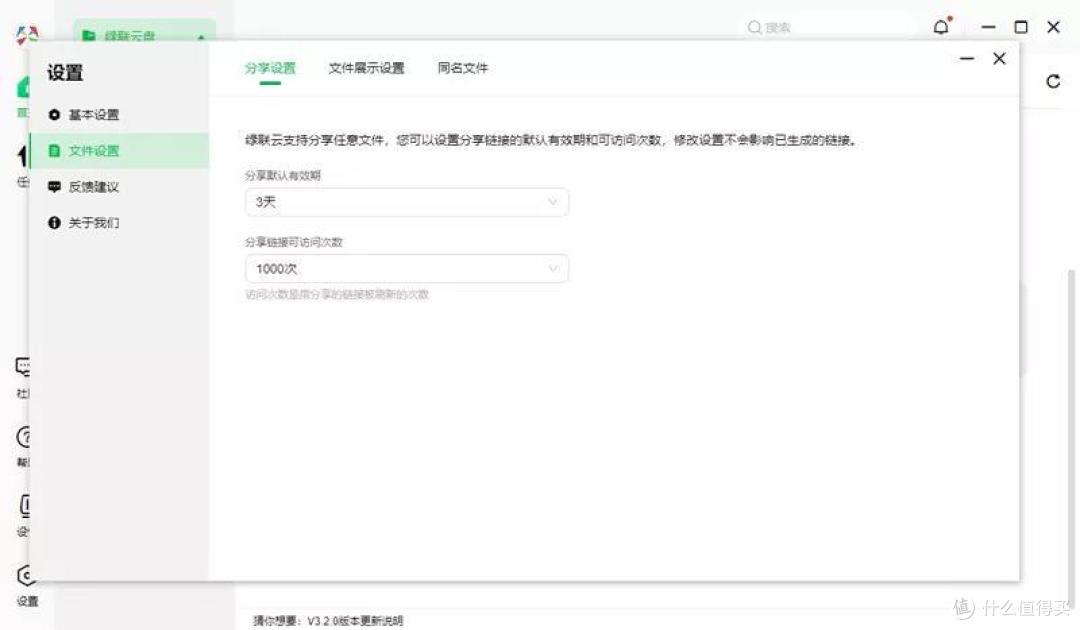Viewport: 1080px width, 630px height.
Task: Click the gear icon beside 基本设置
Action: click(54, 114)
